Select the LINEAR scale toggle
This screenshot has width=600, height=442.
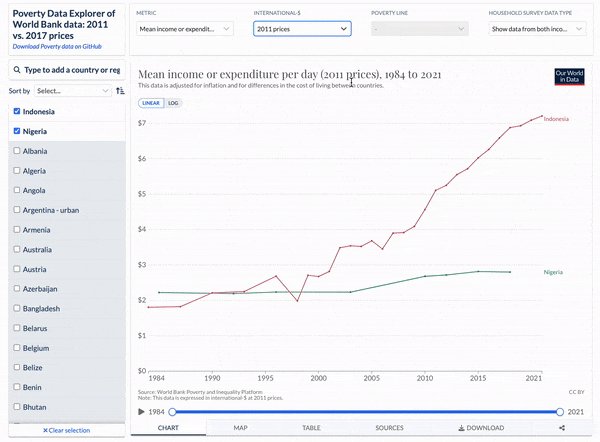(151, 103)
